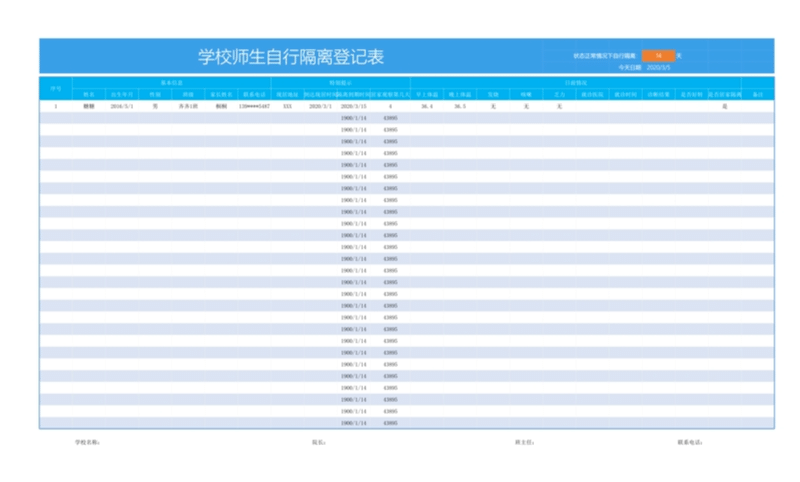Screen dimensions: 800x482
Task: Select morning temperature cell 36.4
Action: pos(426,105)
